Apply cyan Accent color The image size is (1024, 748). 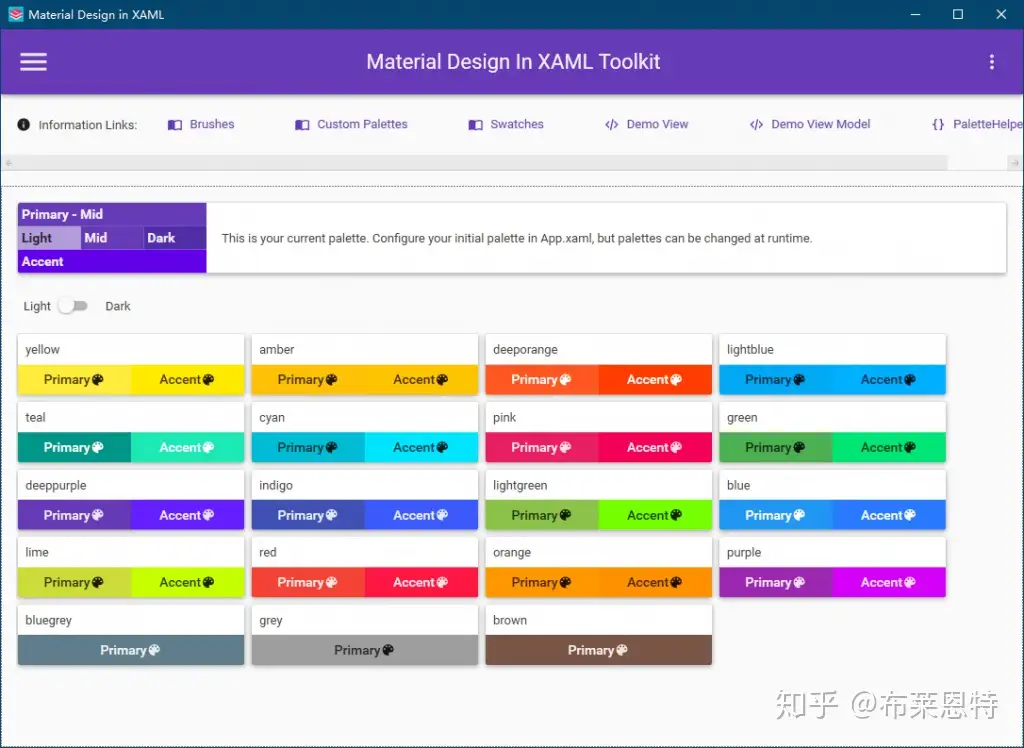[421, 447]
